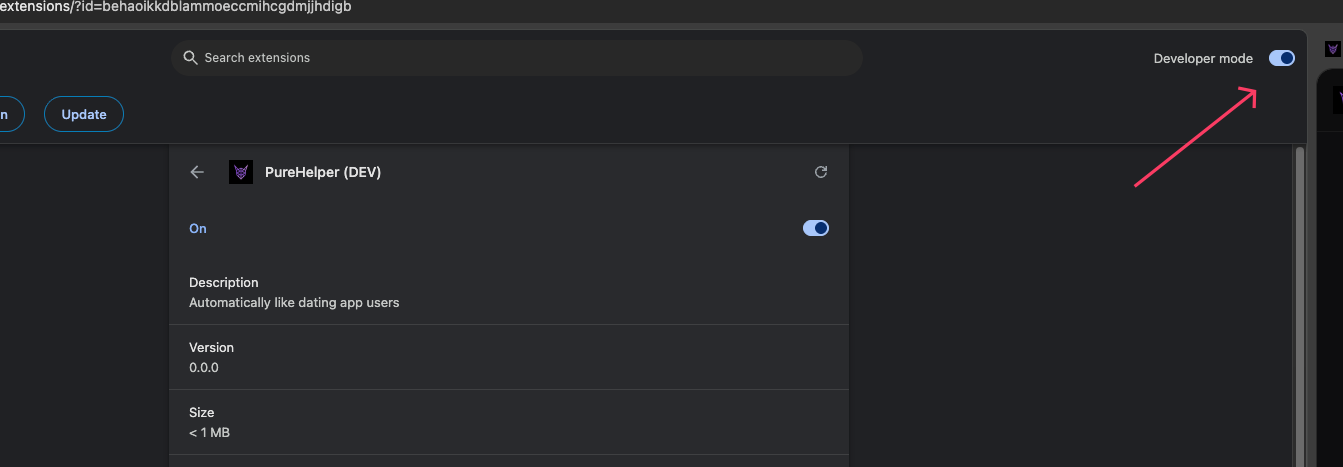The image size is (1343, 467).
Task: Click the Size value < 1 MB
Action: [x=209, y=432]
